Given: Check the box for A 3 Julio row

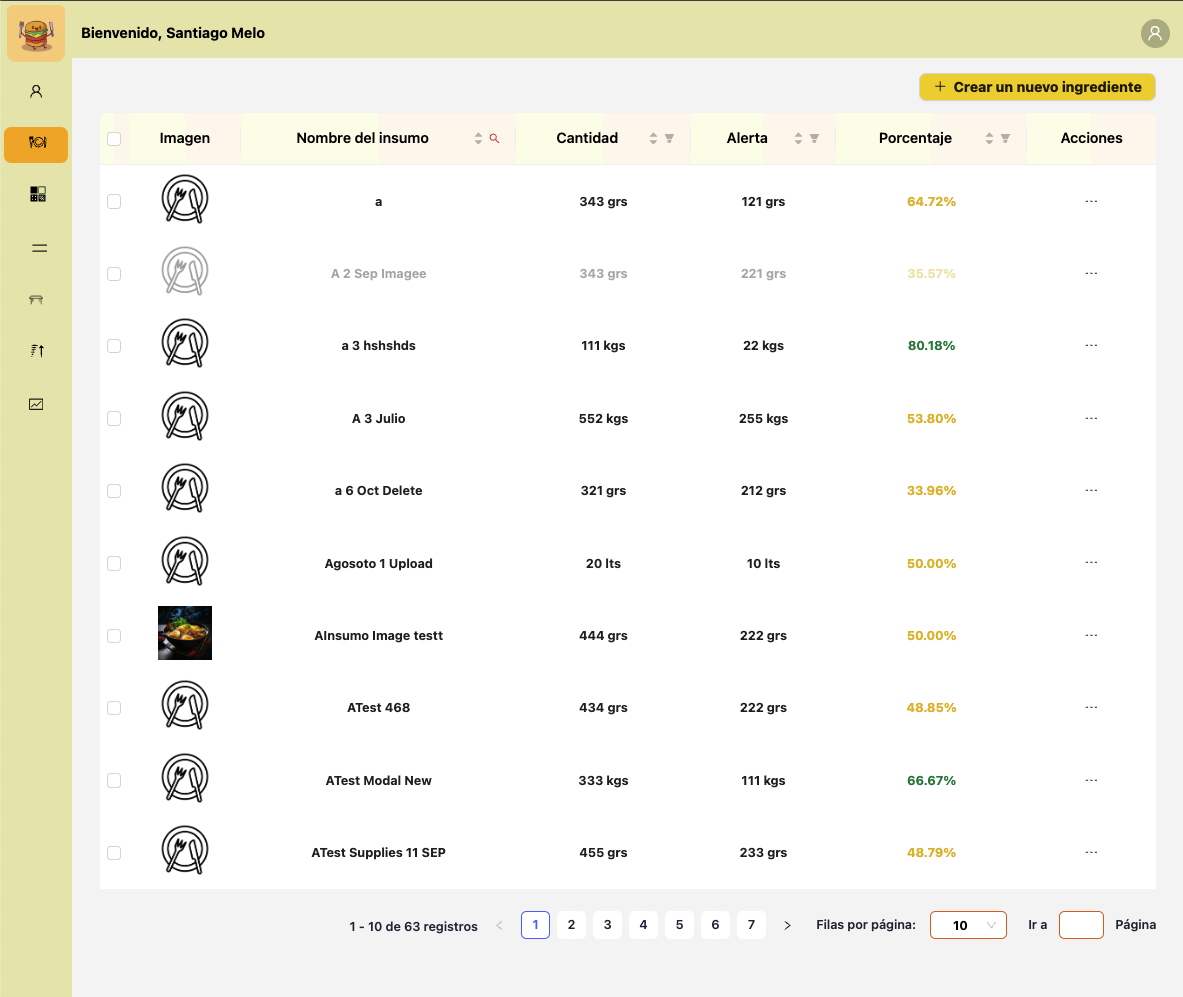Looking at the screenshot, I should [114, 419].
